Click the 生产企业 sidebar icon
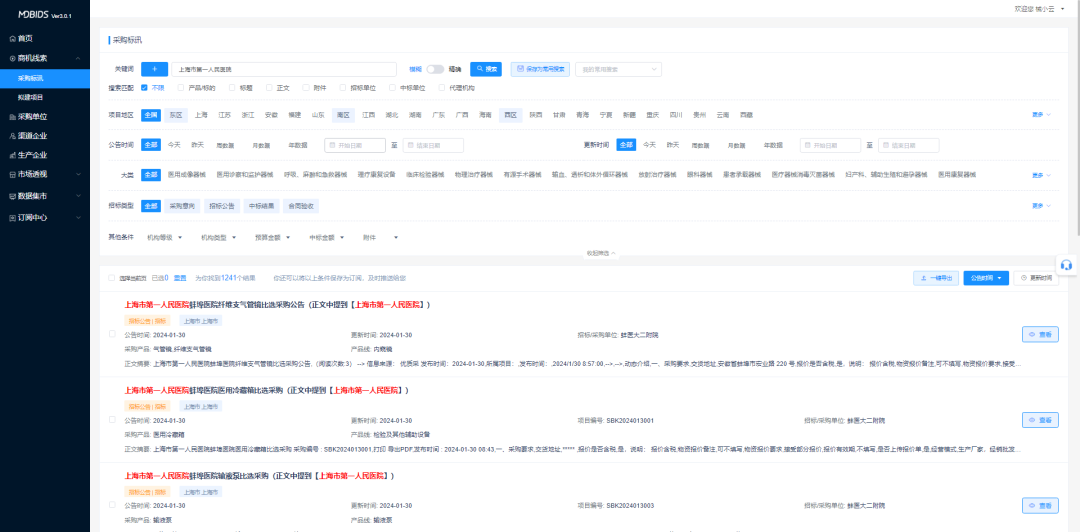The width and height of the screenshot is (1080, 532). [12, 155]
